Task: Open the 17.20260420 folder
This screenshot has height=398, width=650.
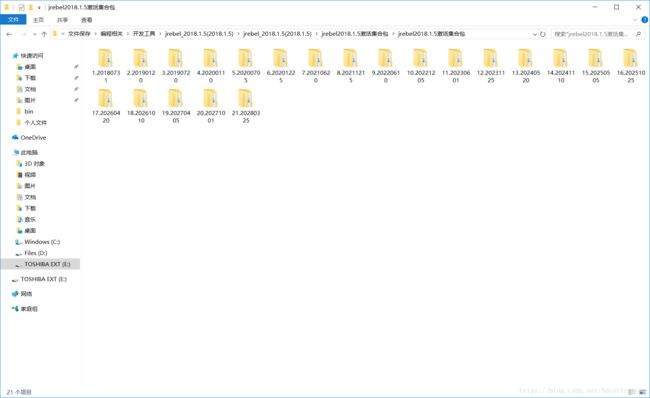Action: 106,106
